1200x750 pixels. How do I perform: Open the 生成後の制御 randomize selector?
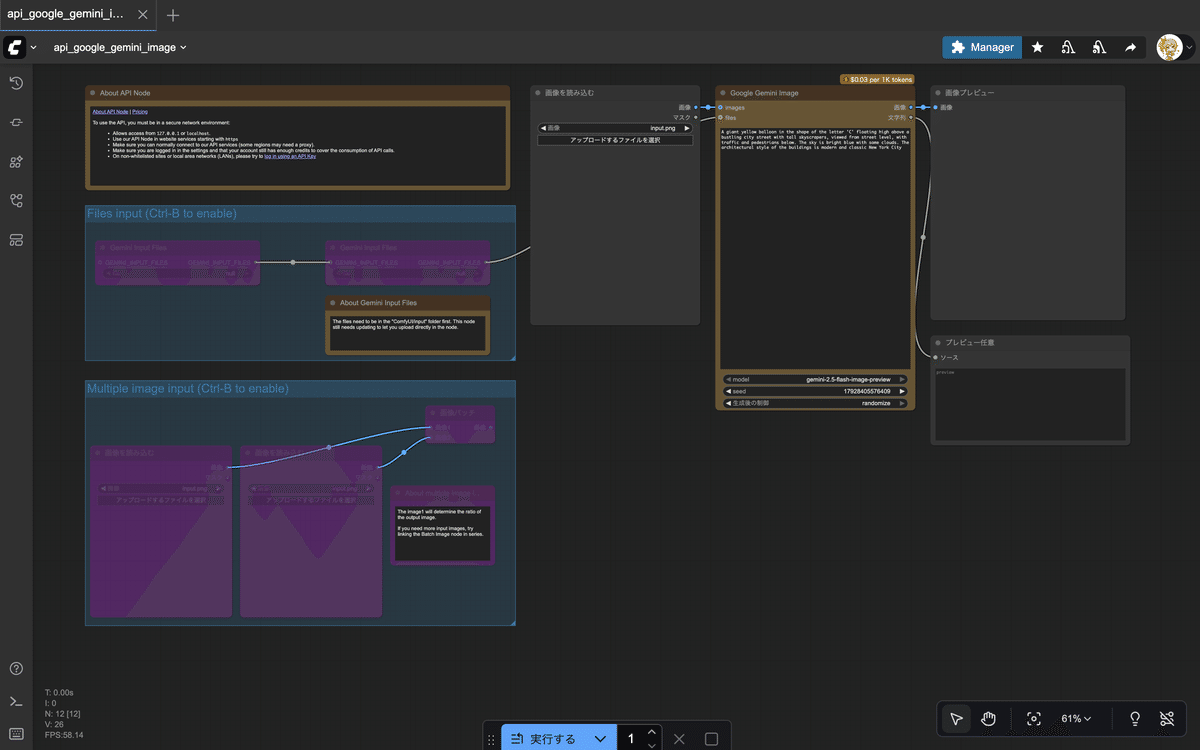pos(815,403)
